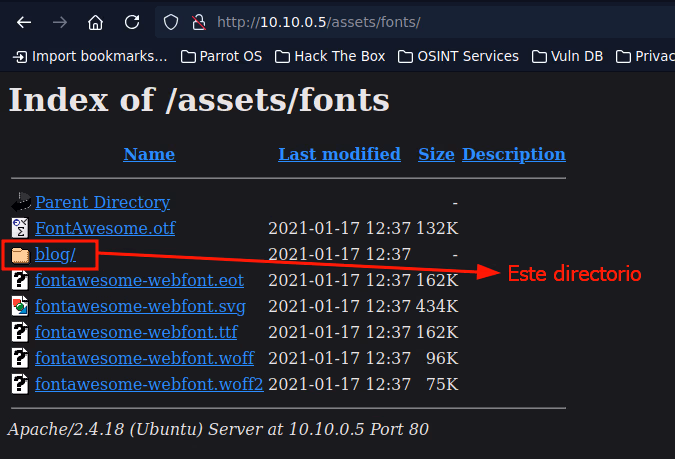Open the blog/ directory link
The width and height of the screenshot is (675, 459).
[56, 254]
